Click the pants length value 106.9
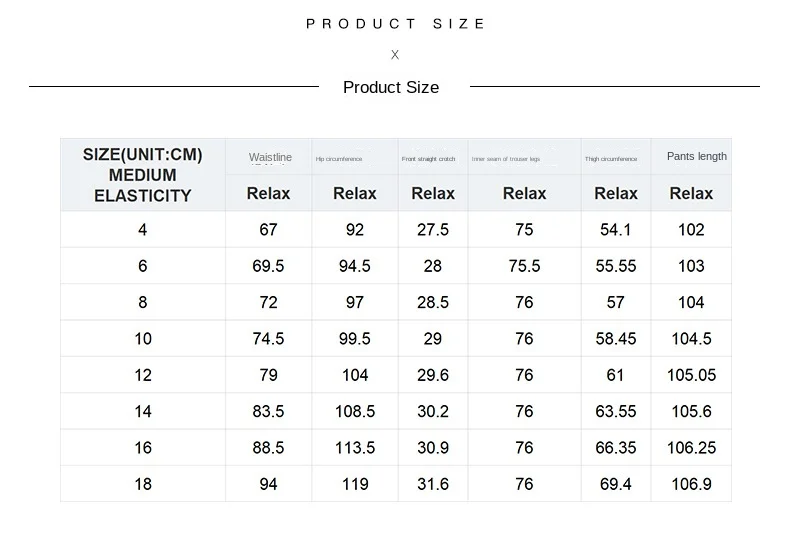Viewport: 790px width, 544px height. coord(691,484)
